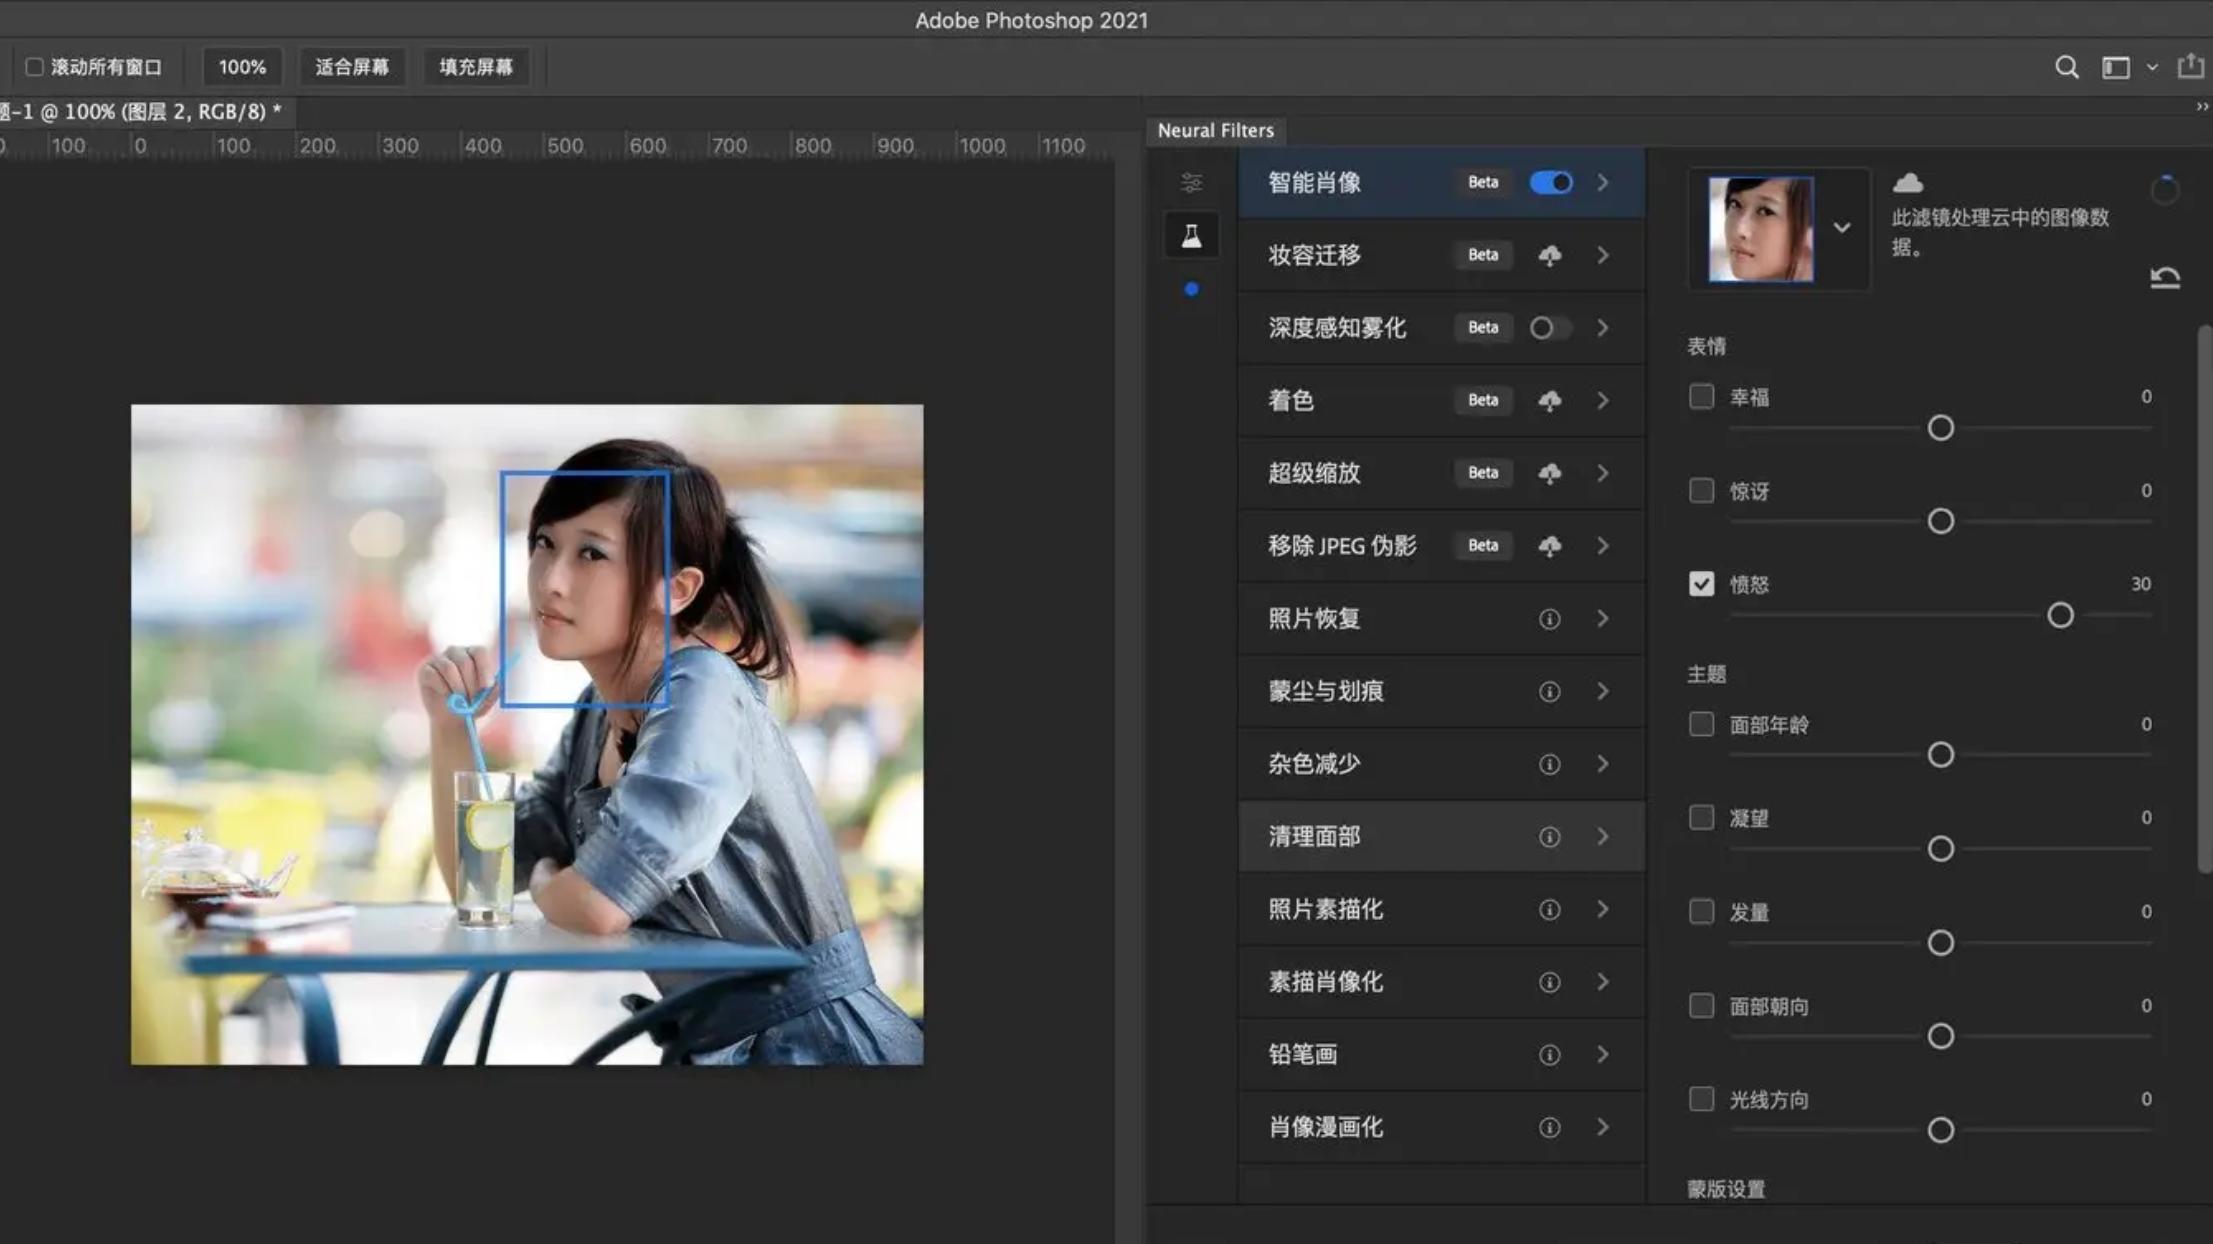Click the share/export icon at top right

tap(2190, 66)
